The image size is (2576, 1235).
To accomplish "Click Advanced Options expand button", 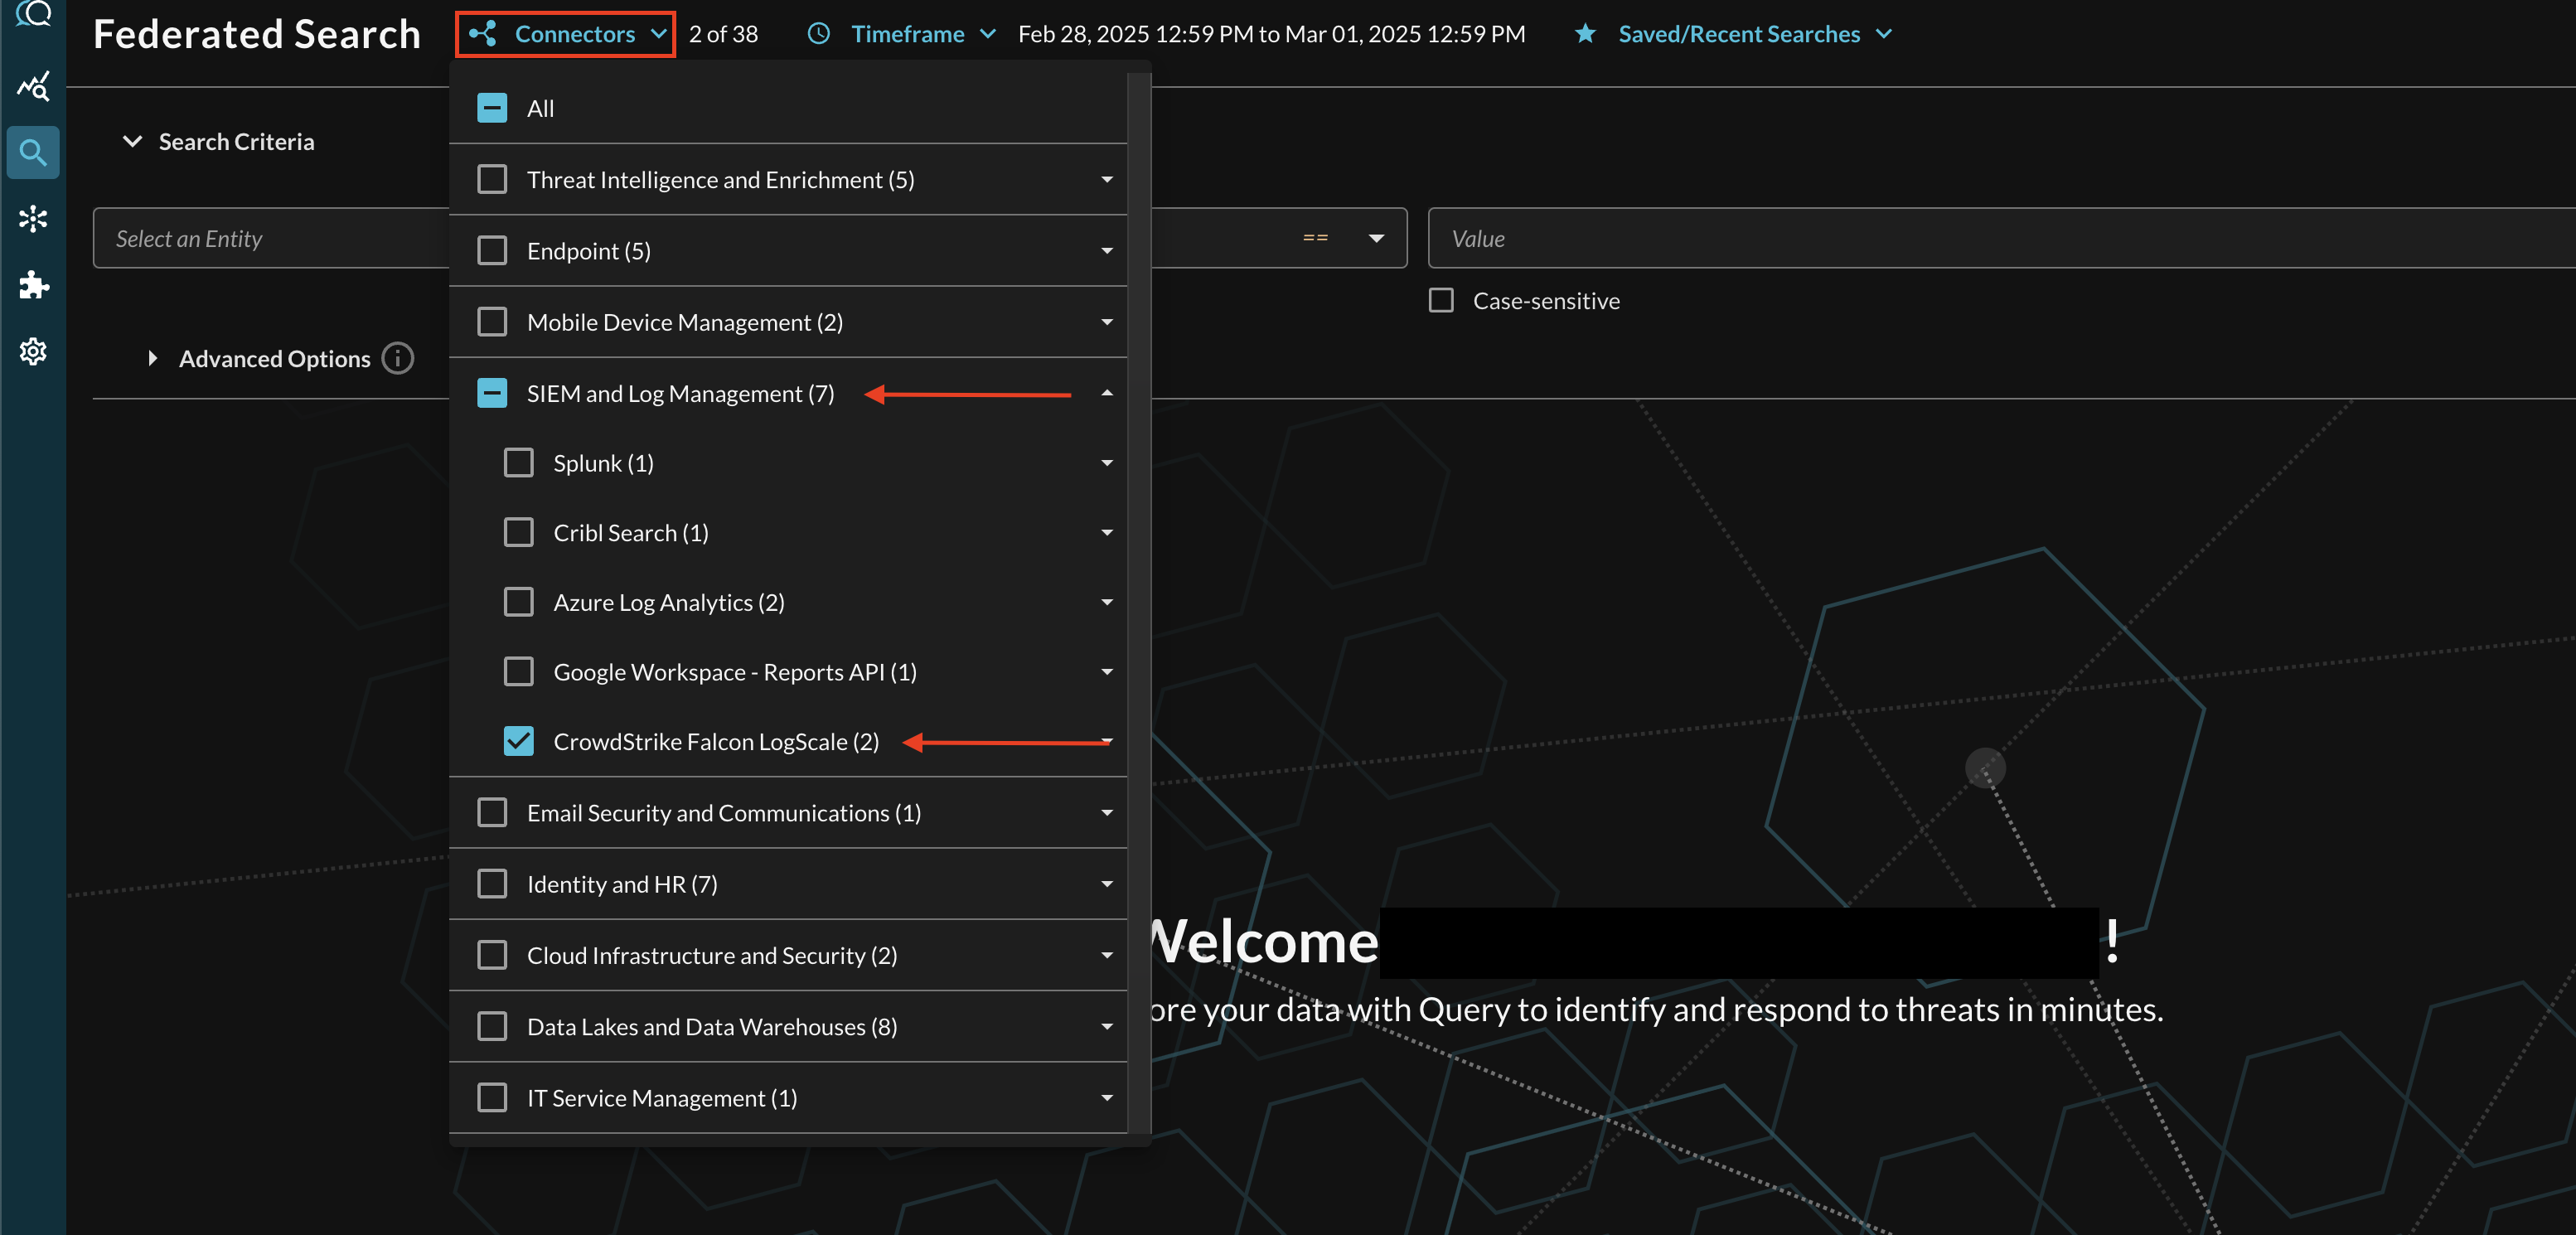I will click(x=151, y=358).
